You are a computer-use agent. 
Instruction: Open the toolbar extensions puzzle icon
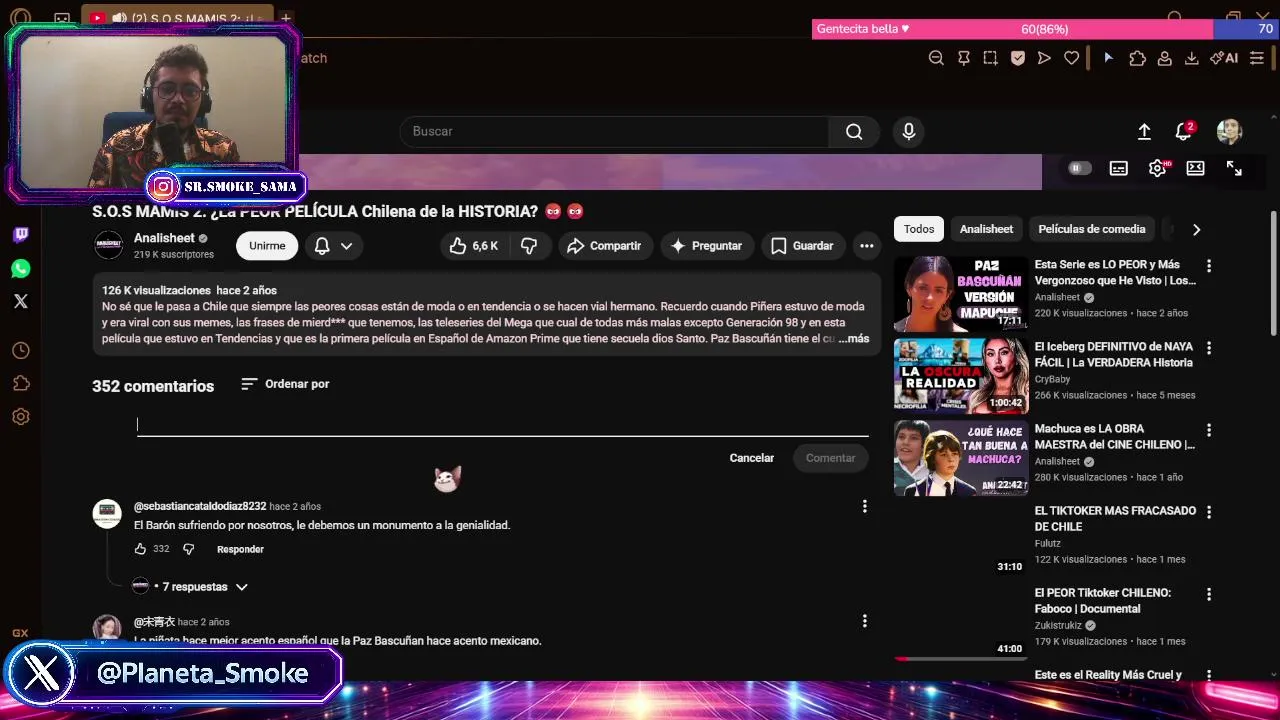tap(1137, 58)
